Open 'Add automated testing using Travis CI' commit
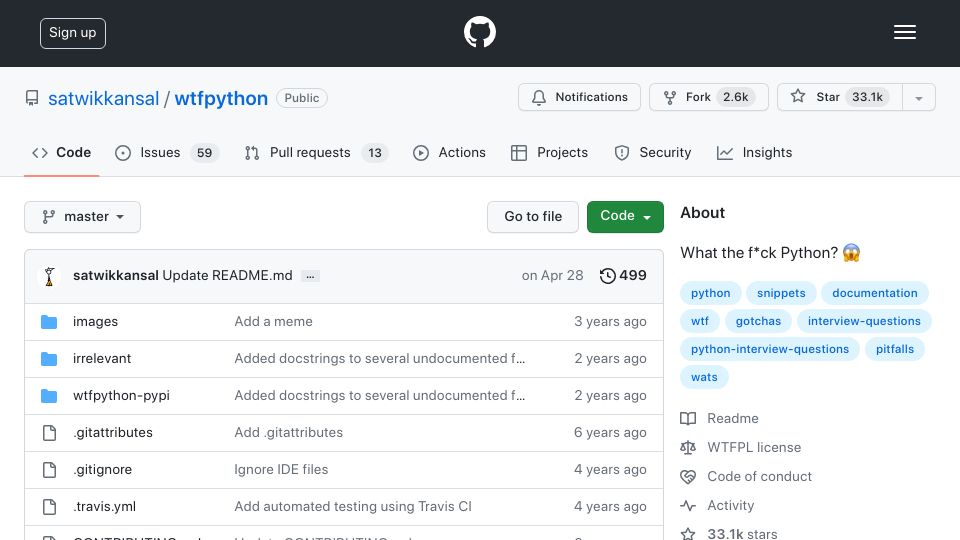 click(x=353, y=507)
